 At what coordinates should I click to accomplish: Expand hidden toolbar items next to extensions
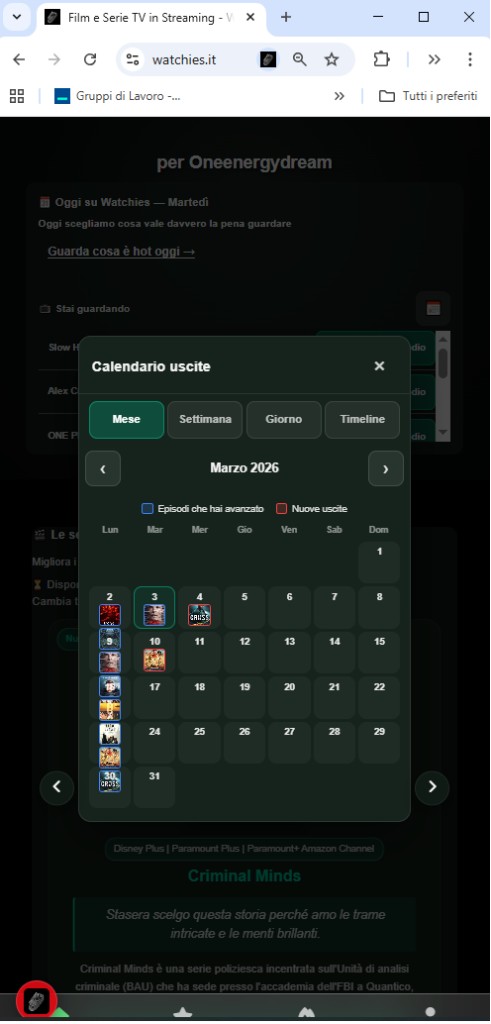(x=434, y=59)
